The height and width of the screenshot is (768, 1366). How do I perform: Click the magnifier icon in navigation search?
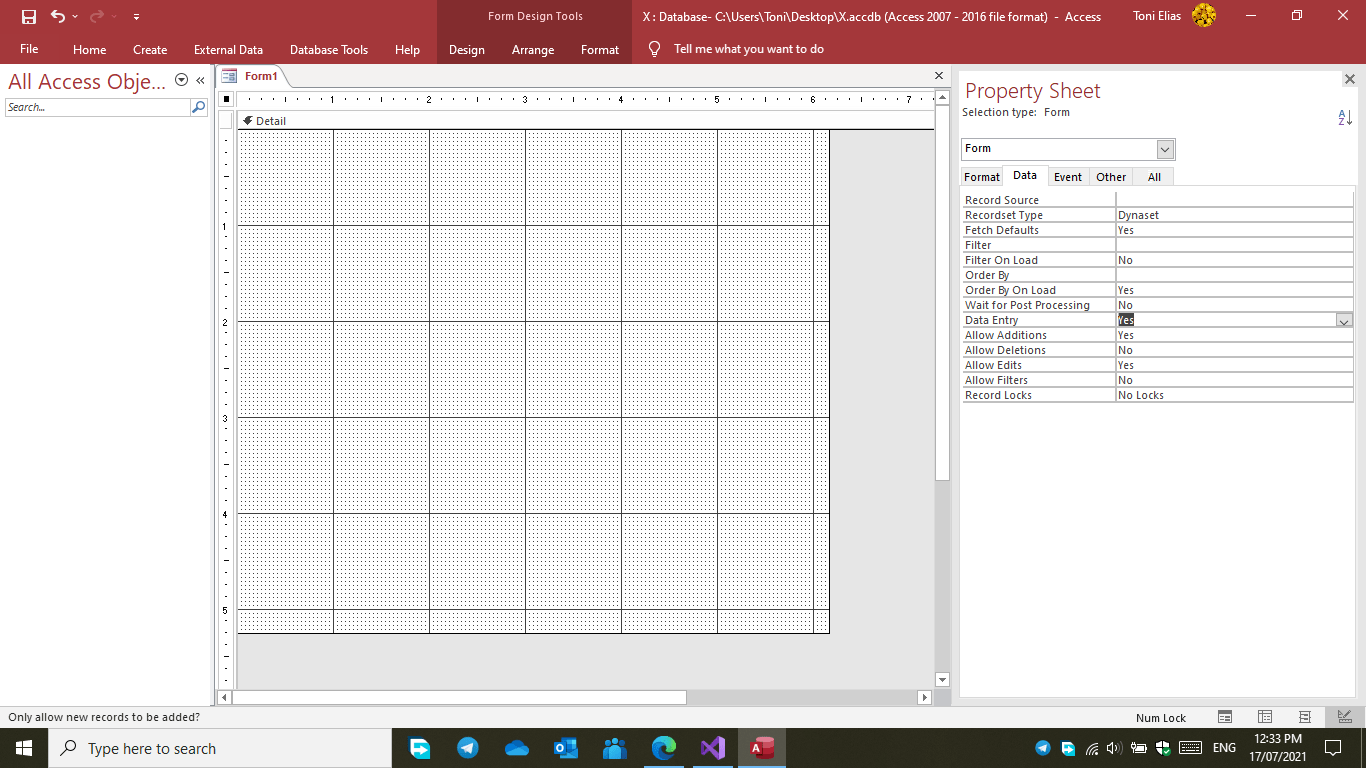[198, 107]
